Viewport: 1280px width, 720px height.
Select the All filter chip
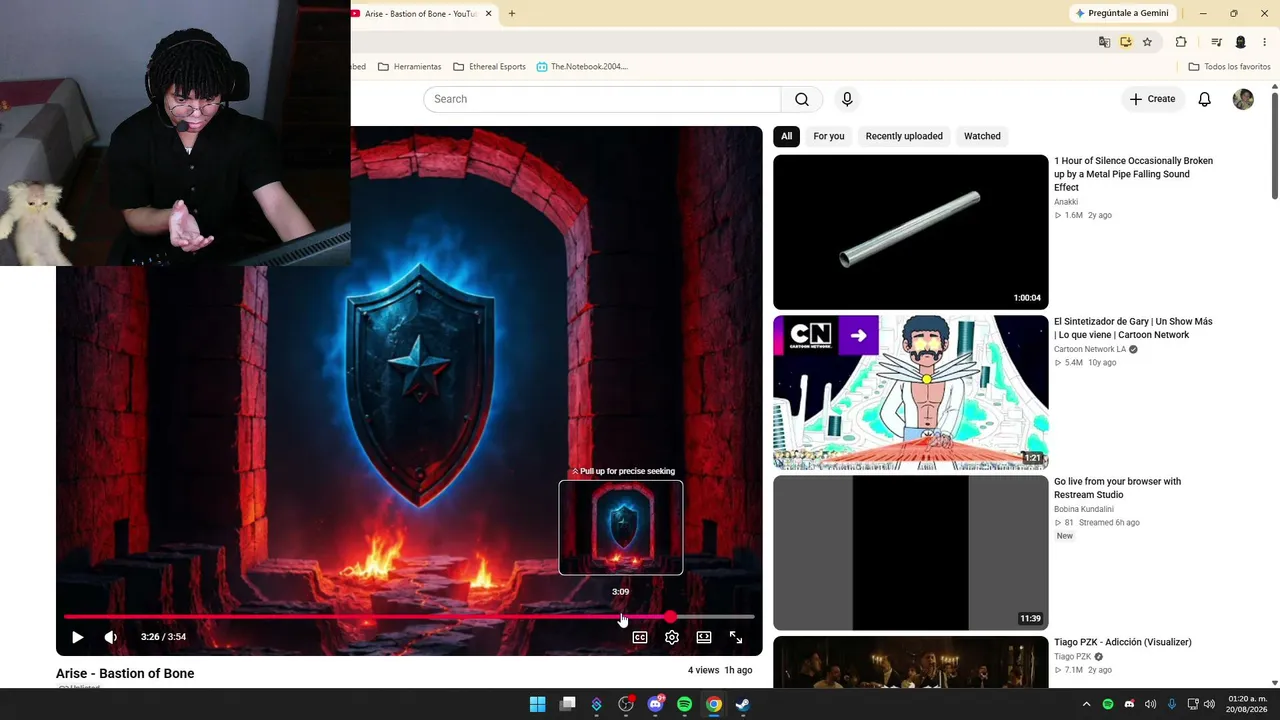click(787, 136)
